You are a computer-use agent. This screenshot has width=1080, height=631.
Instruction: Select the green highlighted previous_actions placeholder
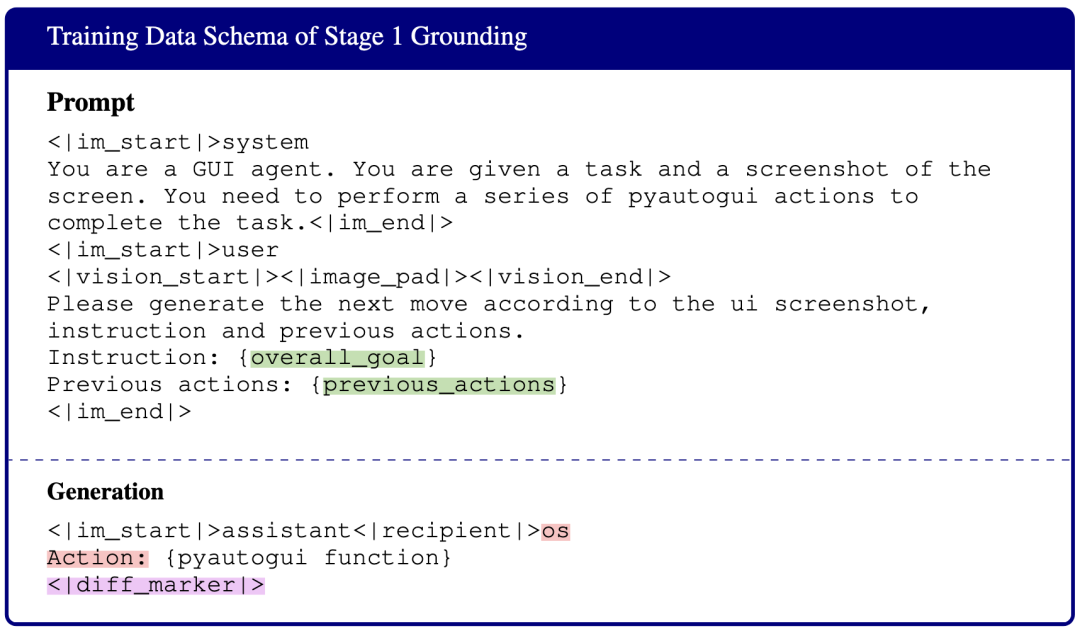(439, 384)
